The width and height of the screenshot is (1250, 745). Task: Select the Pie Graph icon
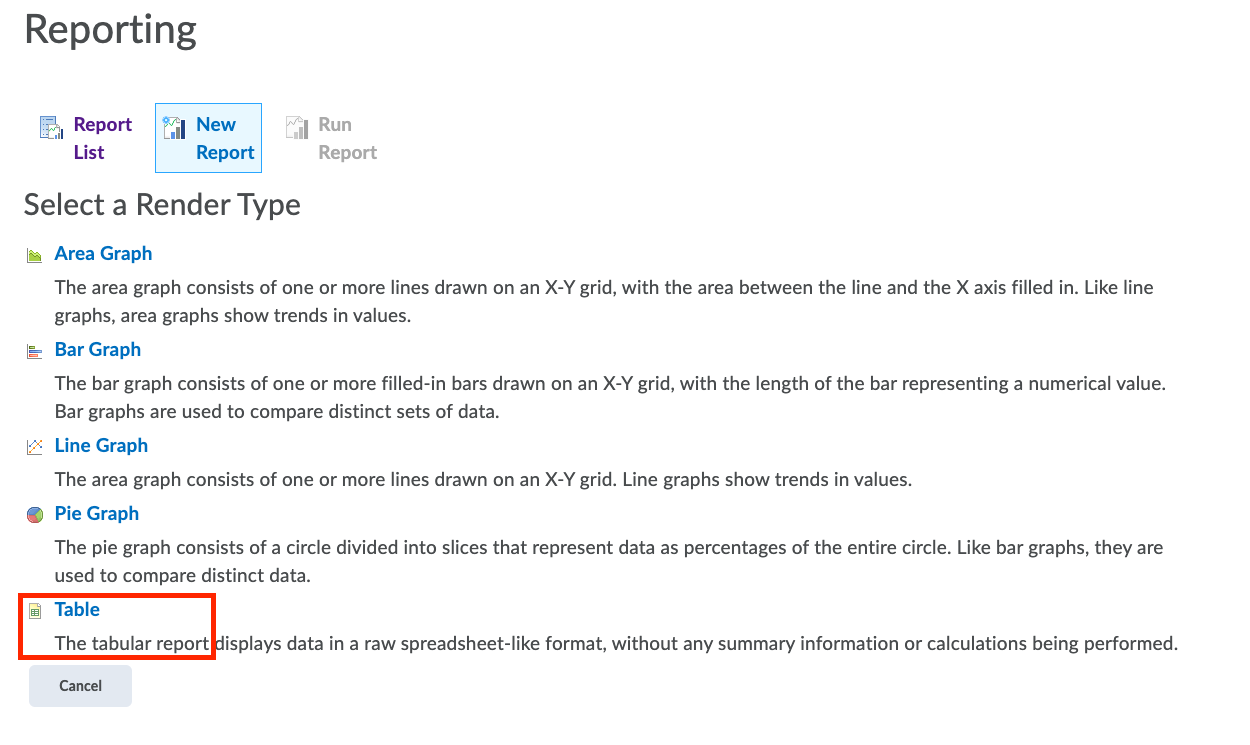(35, 515)
